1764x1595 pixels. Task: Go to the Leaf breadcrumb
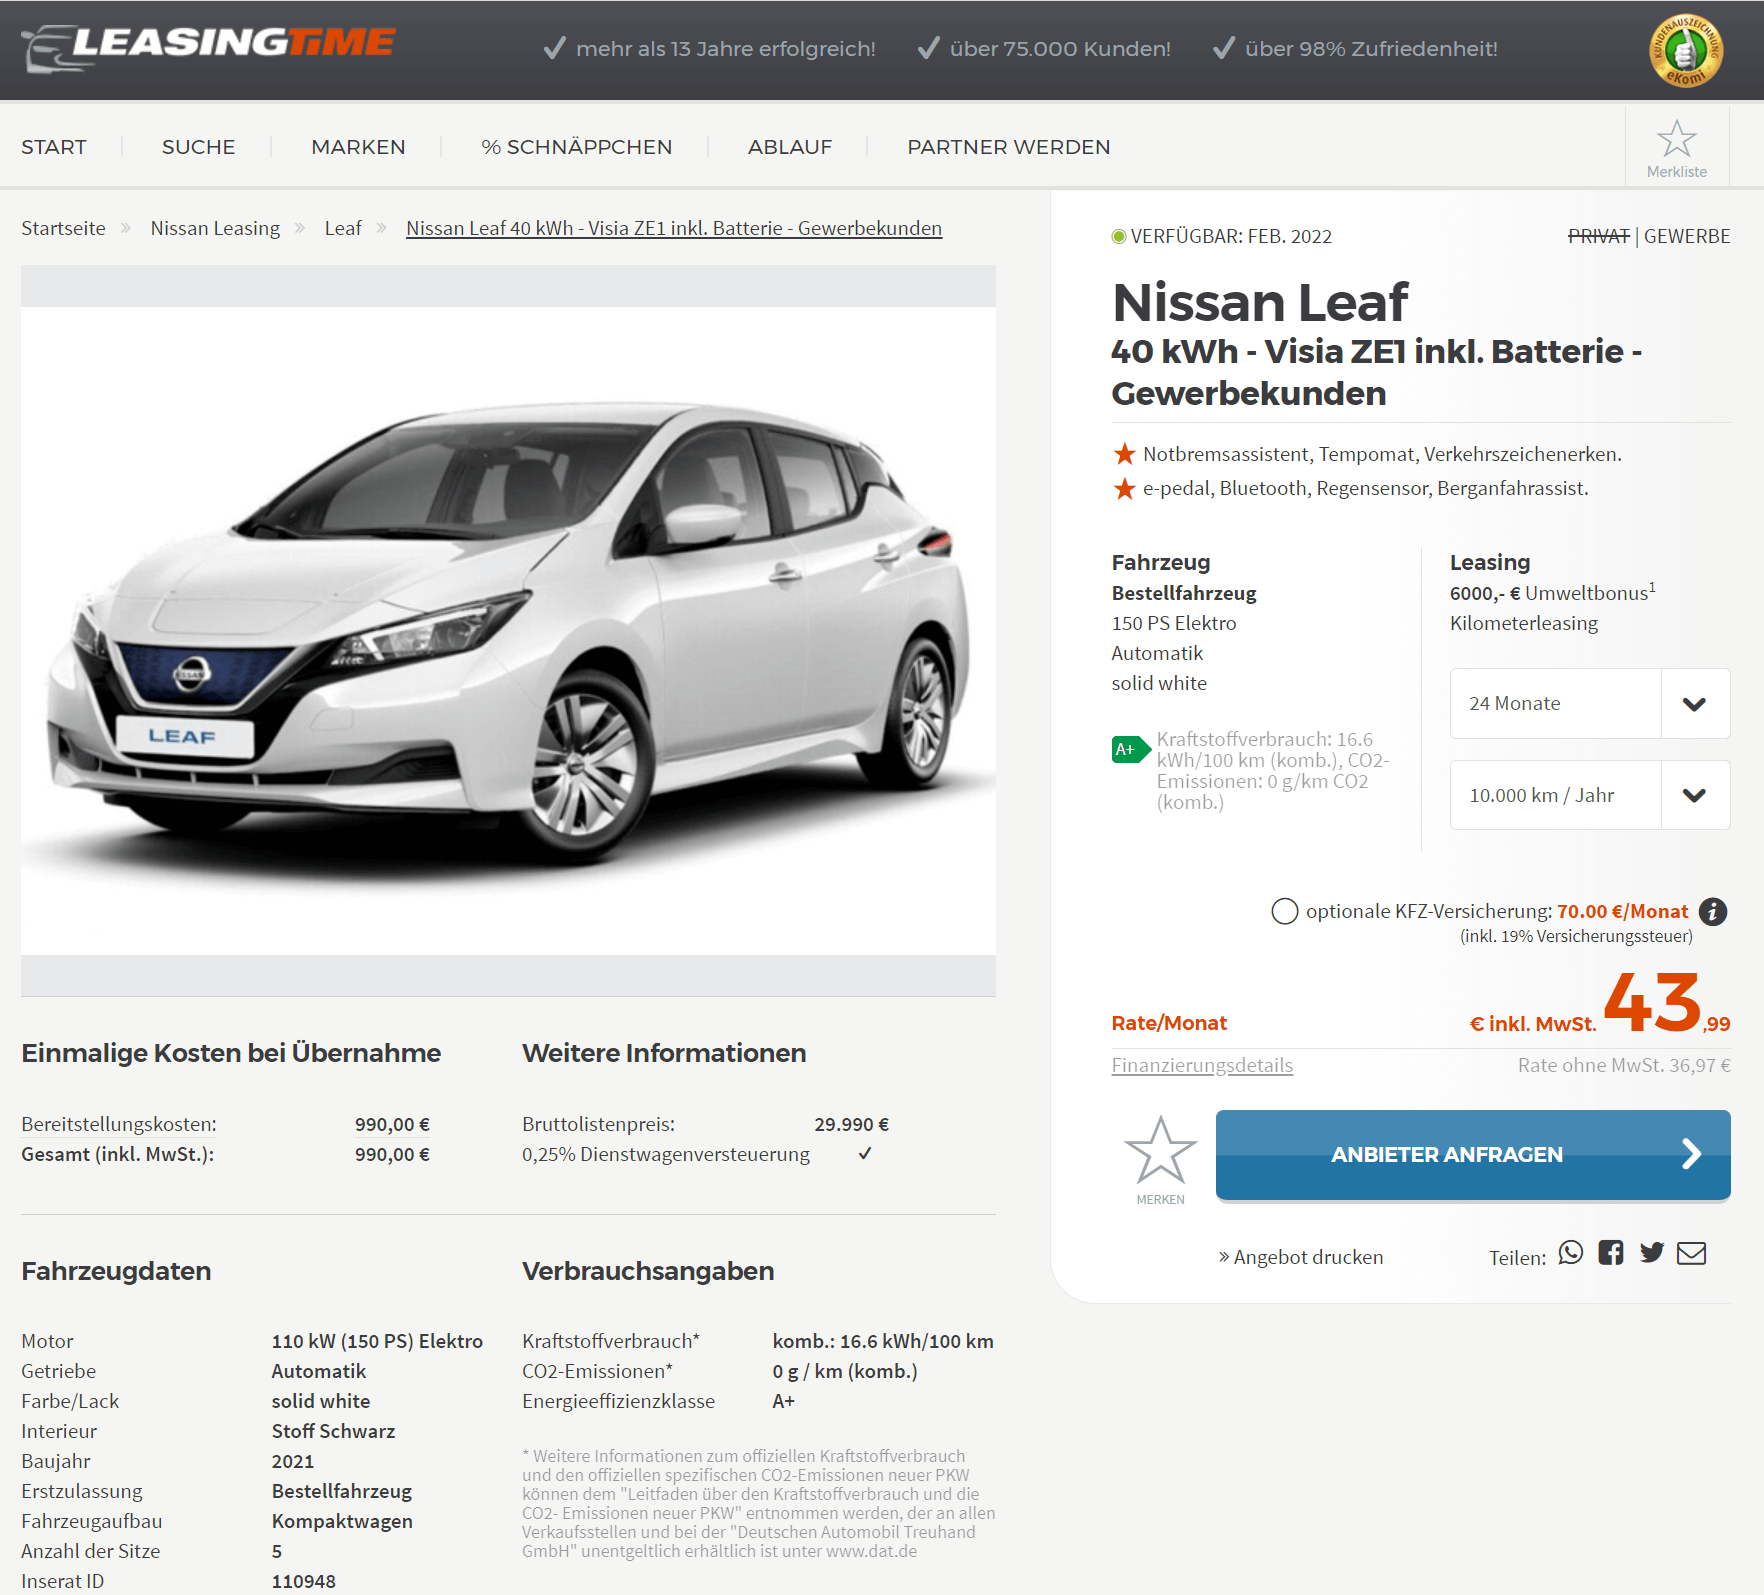343,228
